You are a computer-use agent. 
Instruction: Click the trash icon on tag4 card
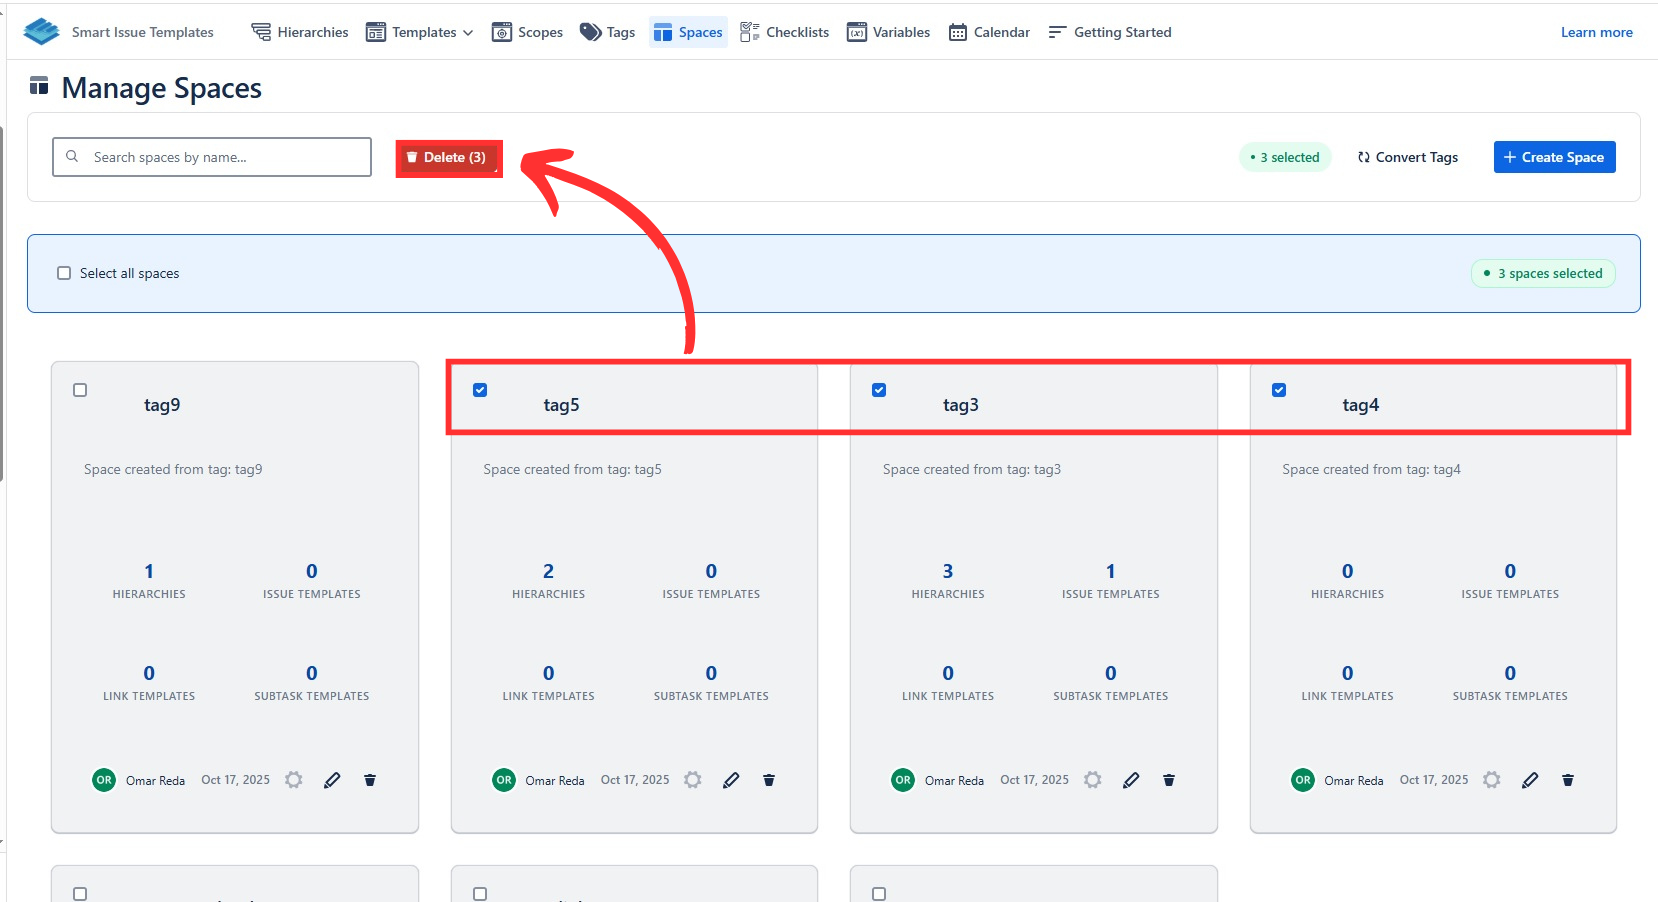[1568, 780]
